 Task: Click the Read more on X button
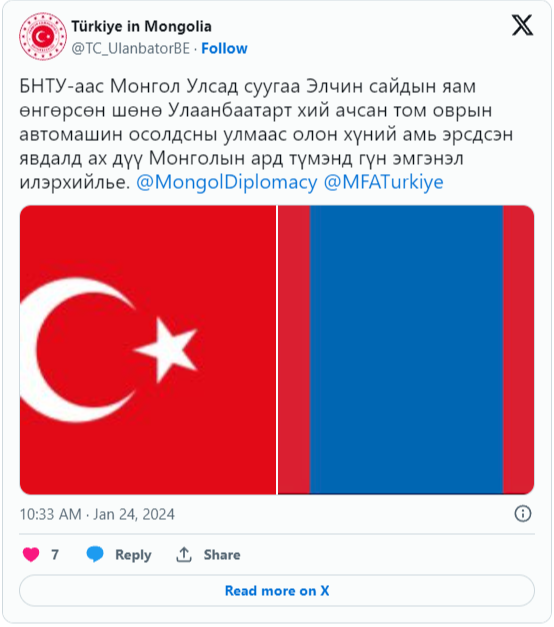[277, 591]
